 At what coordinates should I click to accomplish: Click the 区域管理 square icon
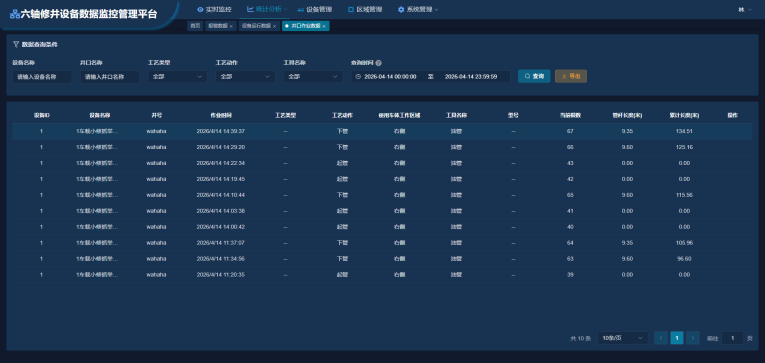(x=351, y=9)
